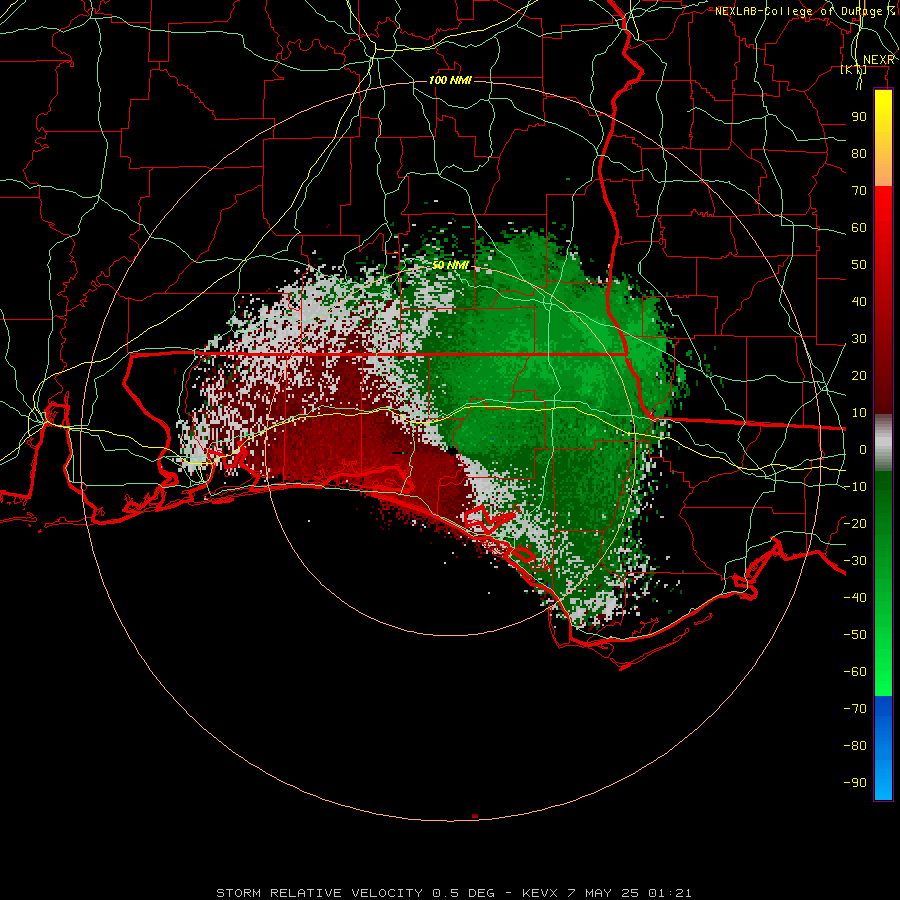Click the positive 20 scale value
This screenshot has height=900, width=900.
coord(859,376)
